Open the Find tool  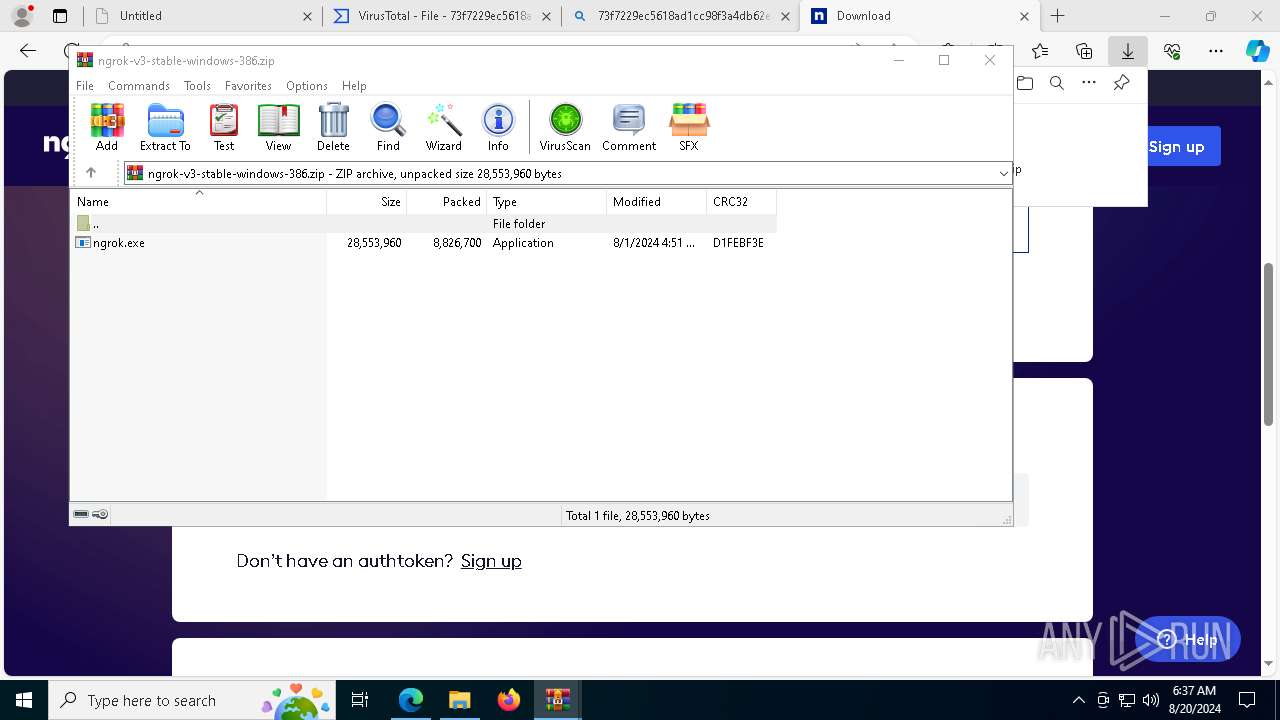click(388, 127)
